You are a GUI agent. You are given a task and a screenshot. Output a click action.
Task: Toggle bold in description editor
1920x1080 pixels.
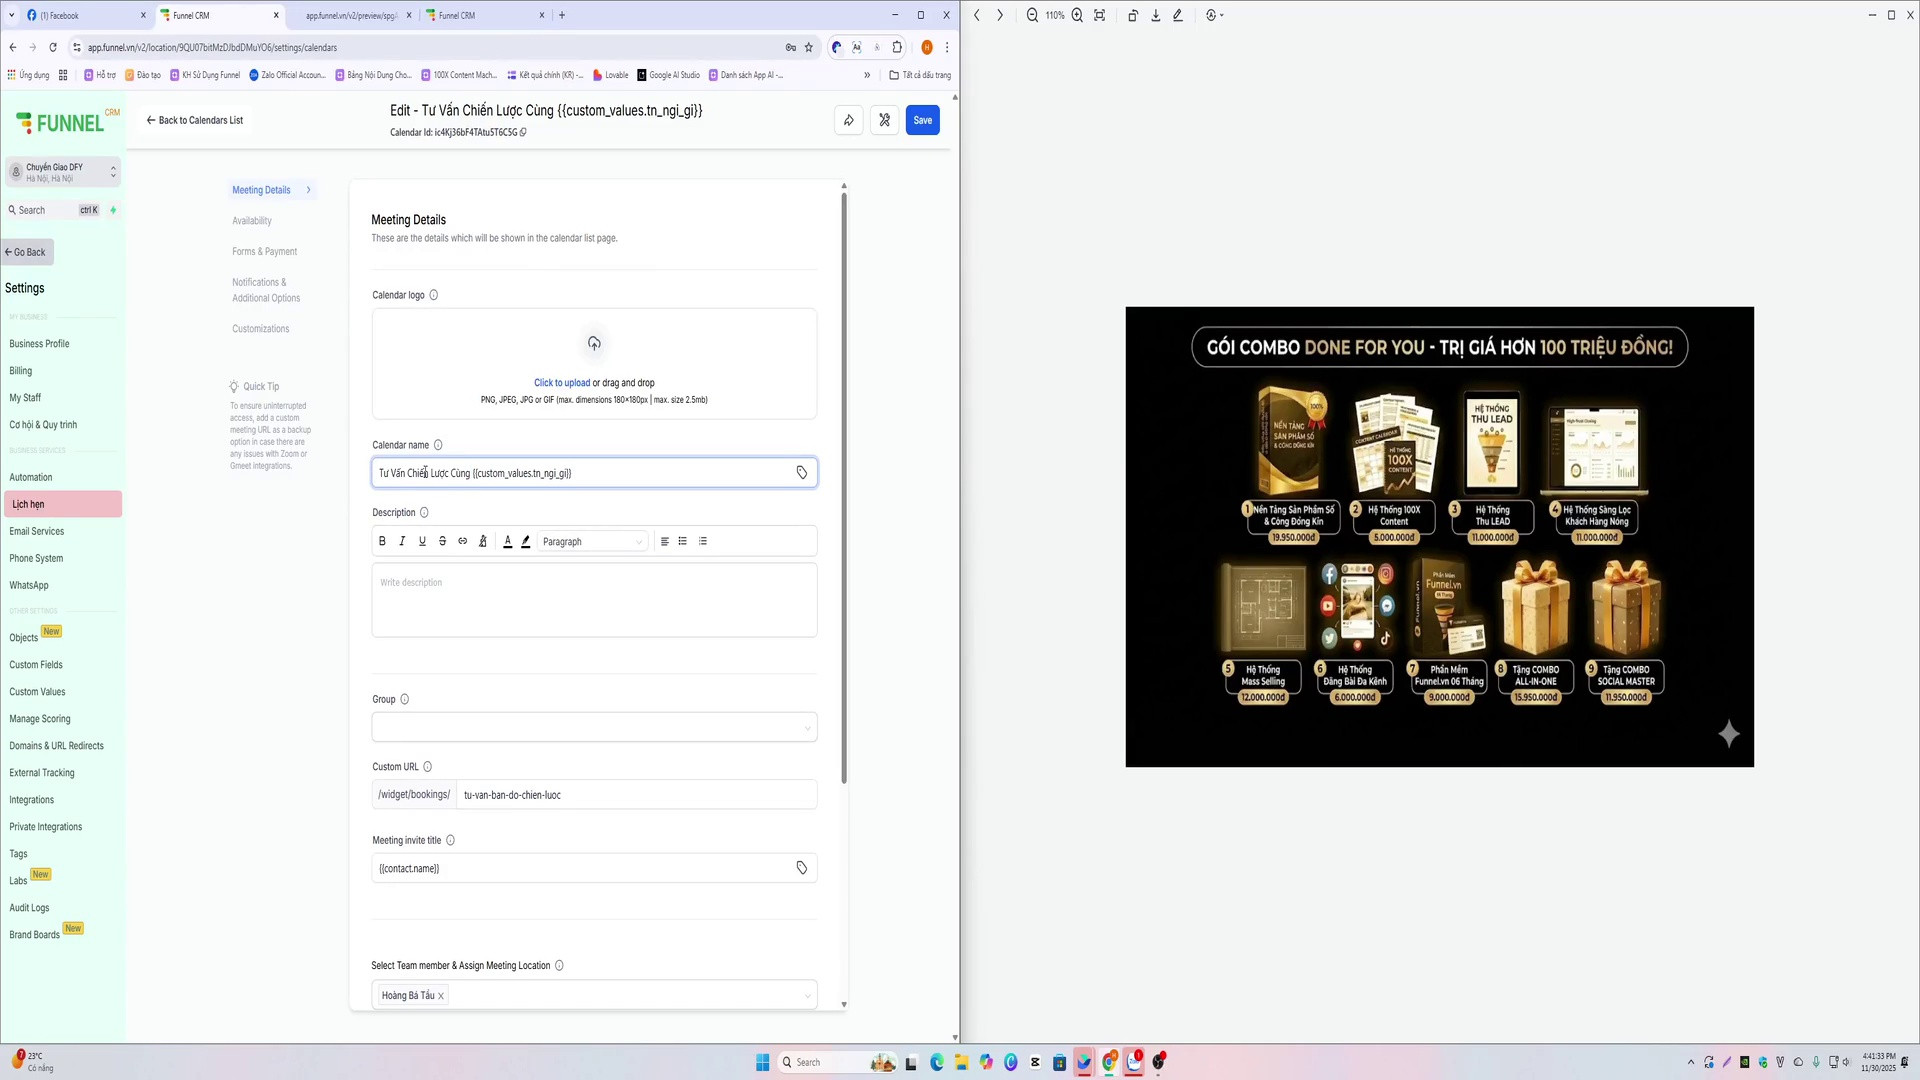tap(382, 541)
